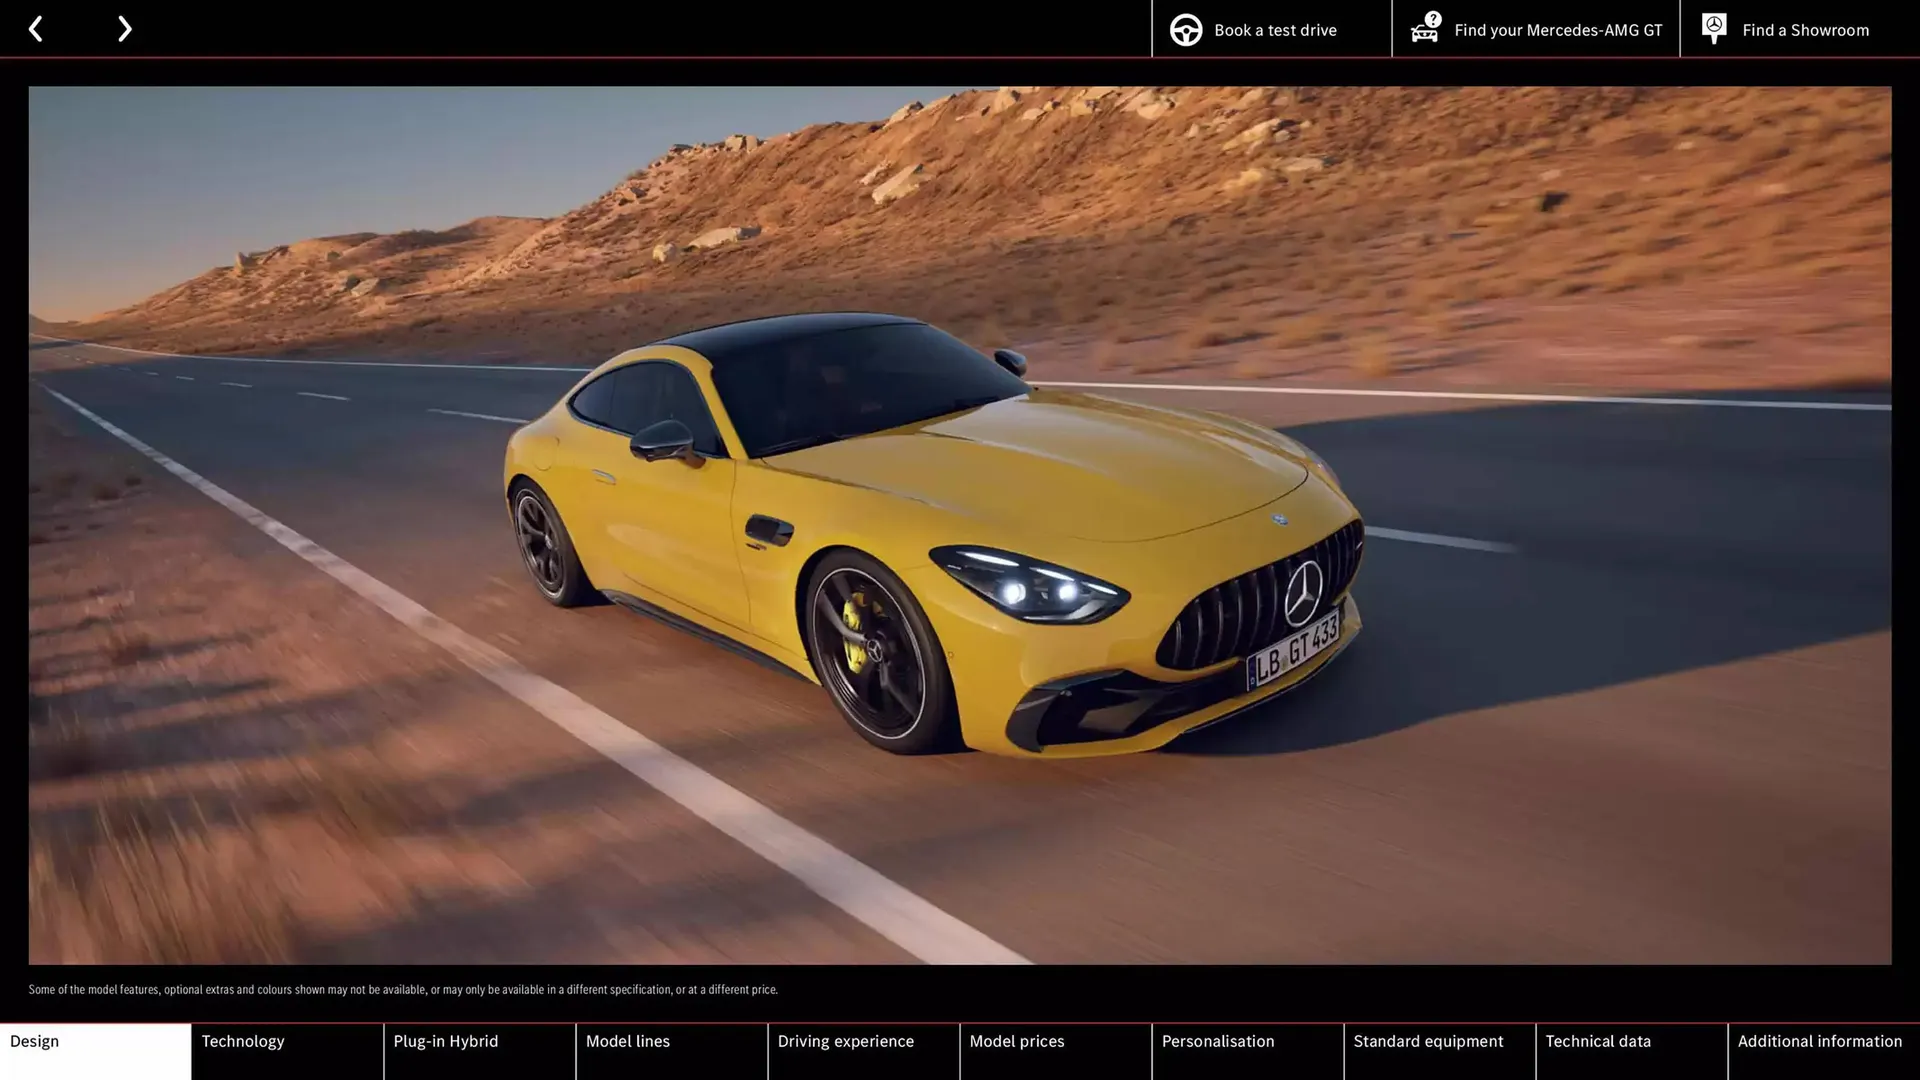Click Find a Showroom

[x=1805, y=29]
